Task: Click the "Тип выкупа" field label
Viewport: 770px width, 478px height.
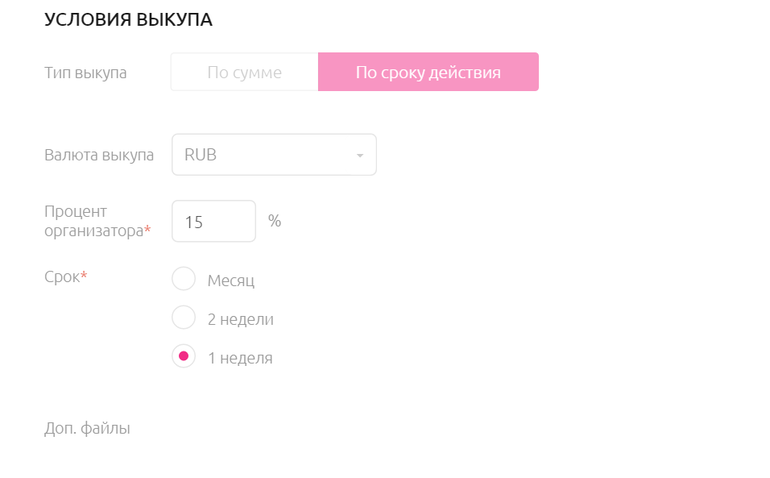Action: click(86, 72)
